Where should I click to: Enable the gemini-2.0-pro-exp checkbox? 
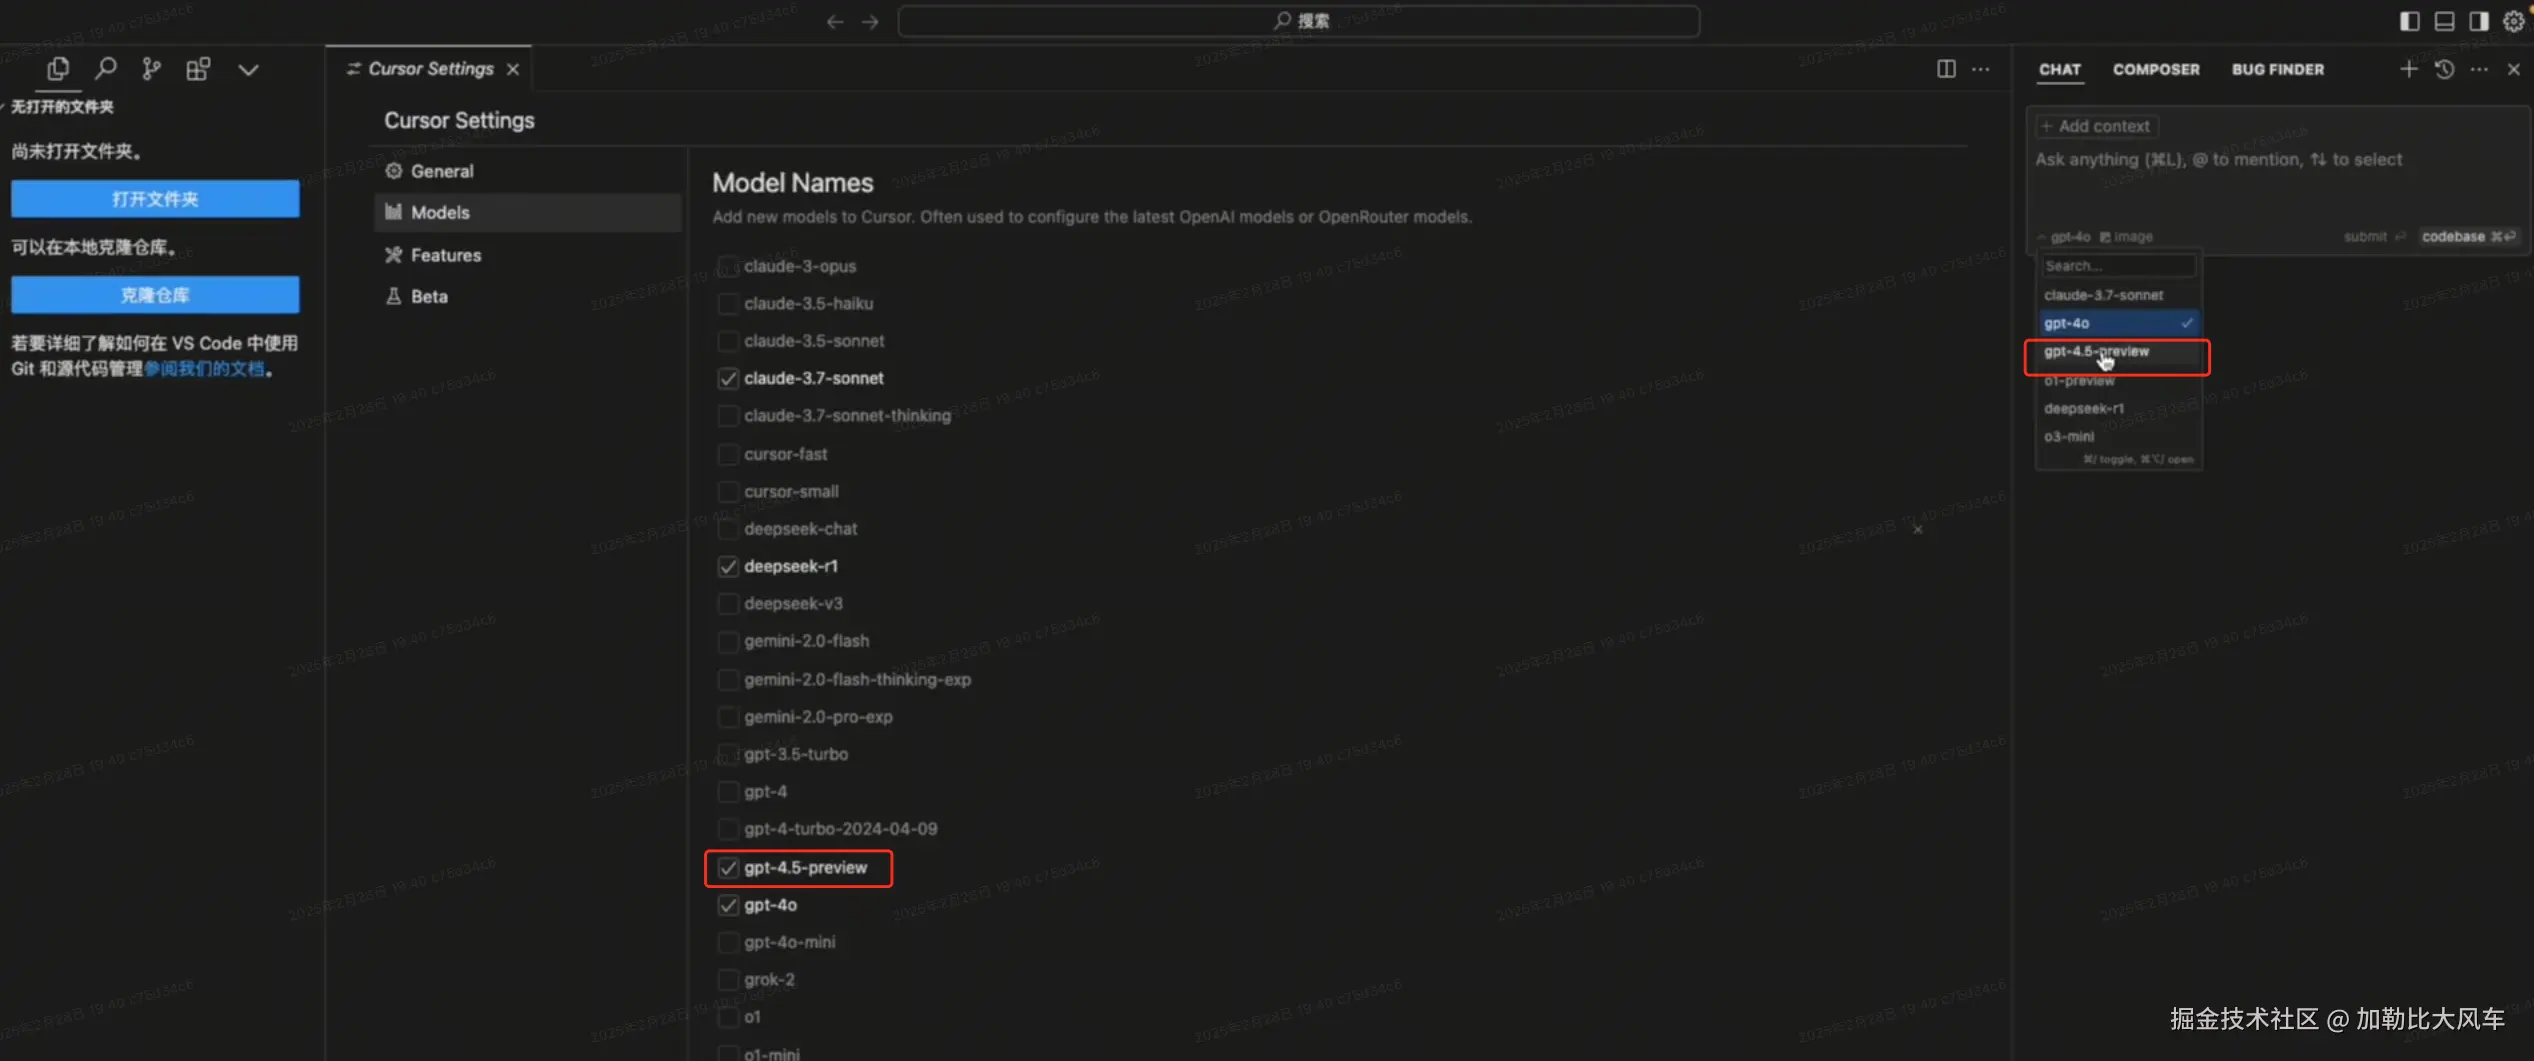(728, 716)
